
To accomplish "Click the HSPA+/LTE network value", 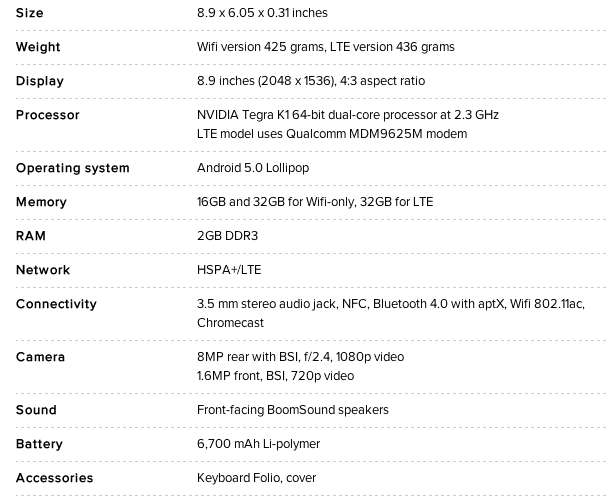I will 229,270.
